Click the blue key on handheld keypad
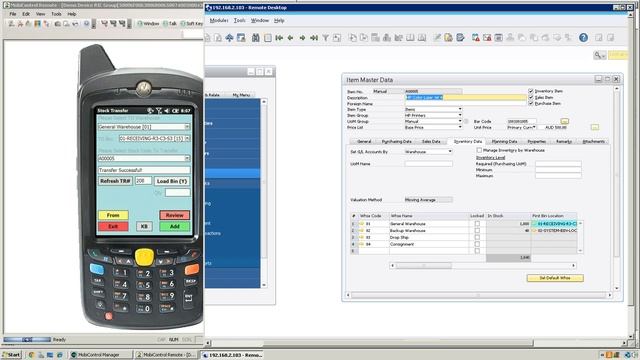 pyautogui.click(x=97, y=269)
